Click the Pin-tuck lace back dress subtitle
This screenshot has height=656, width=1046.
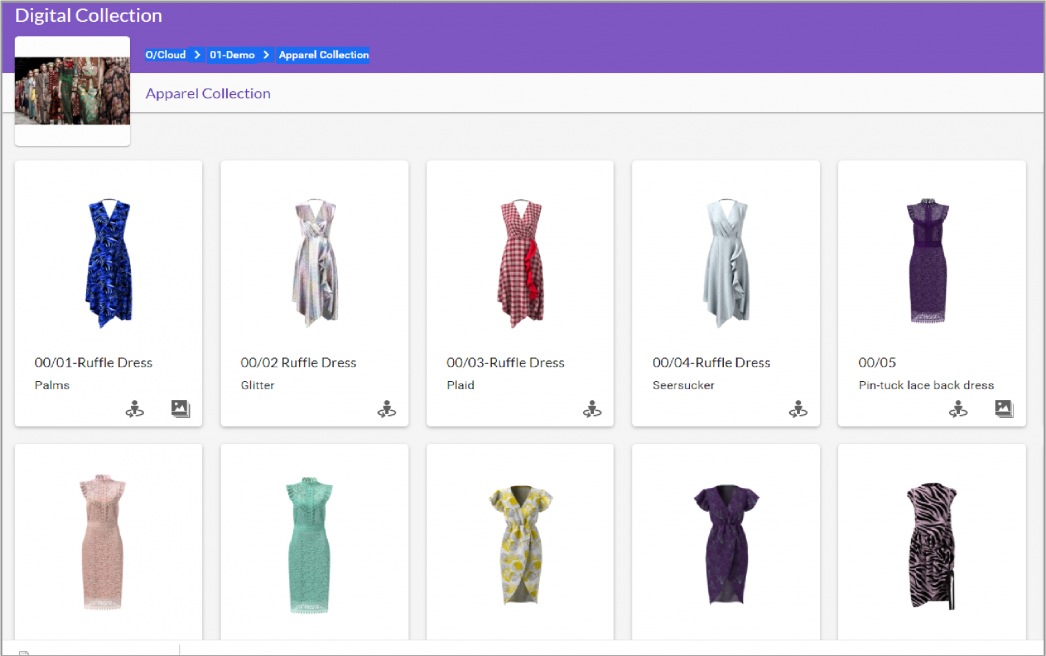click(926, 385)
